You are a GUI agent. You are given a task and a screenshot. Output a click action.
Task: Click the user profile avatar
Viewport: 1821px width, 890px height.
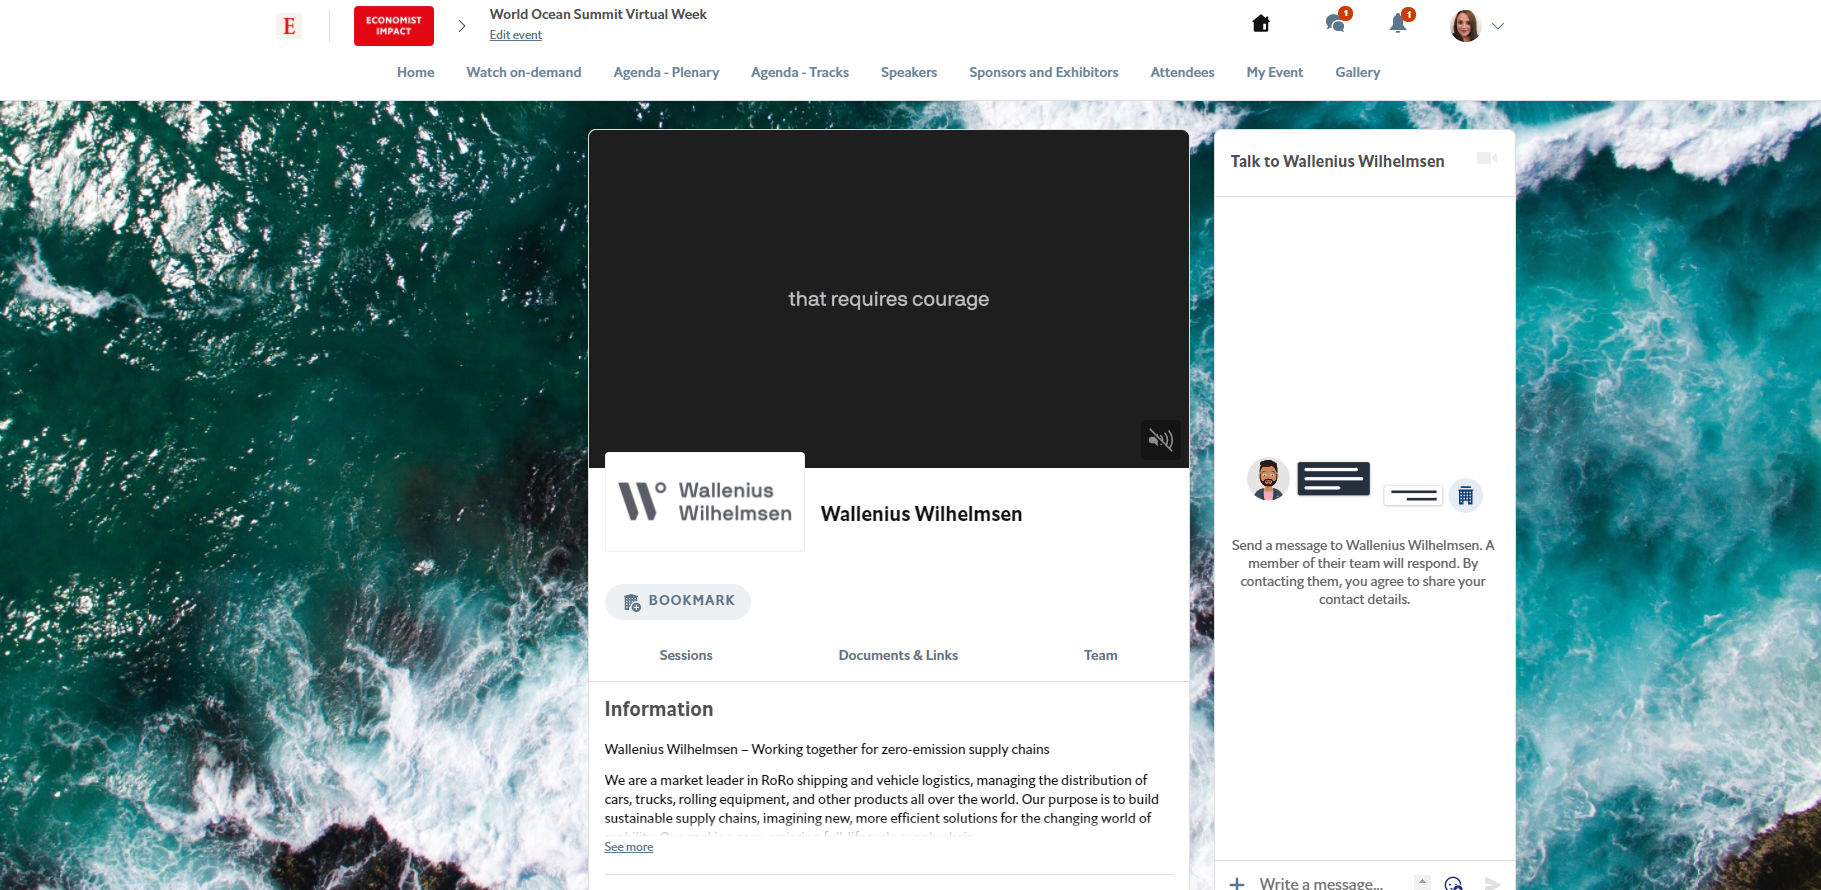tap(1465, 26)
